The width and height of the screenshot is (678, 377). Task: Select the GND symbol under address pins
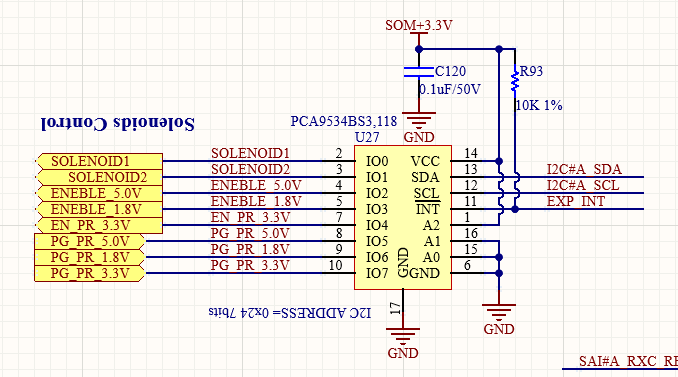pos(499,313)
